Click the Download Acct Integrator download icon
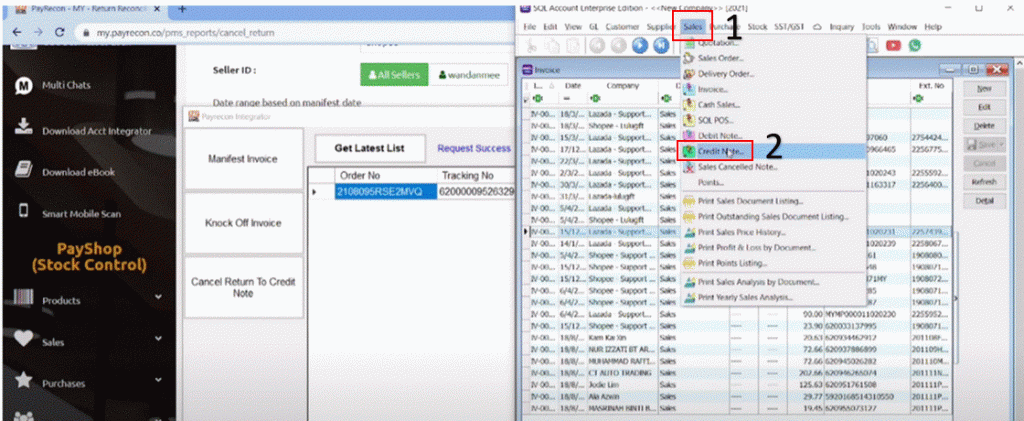This screenshot has height=421, width=1024. pos(24,127)
